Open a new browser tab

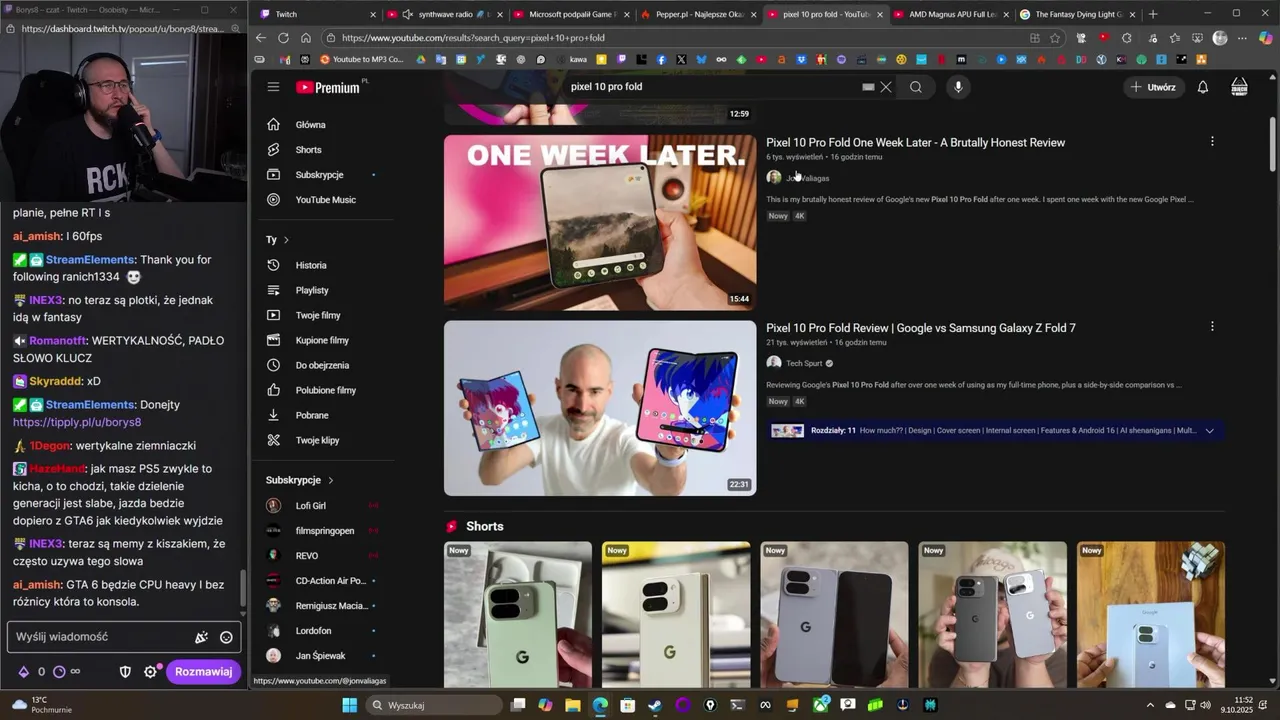tap(1153, 14)
